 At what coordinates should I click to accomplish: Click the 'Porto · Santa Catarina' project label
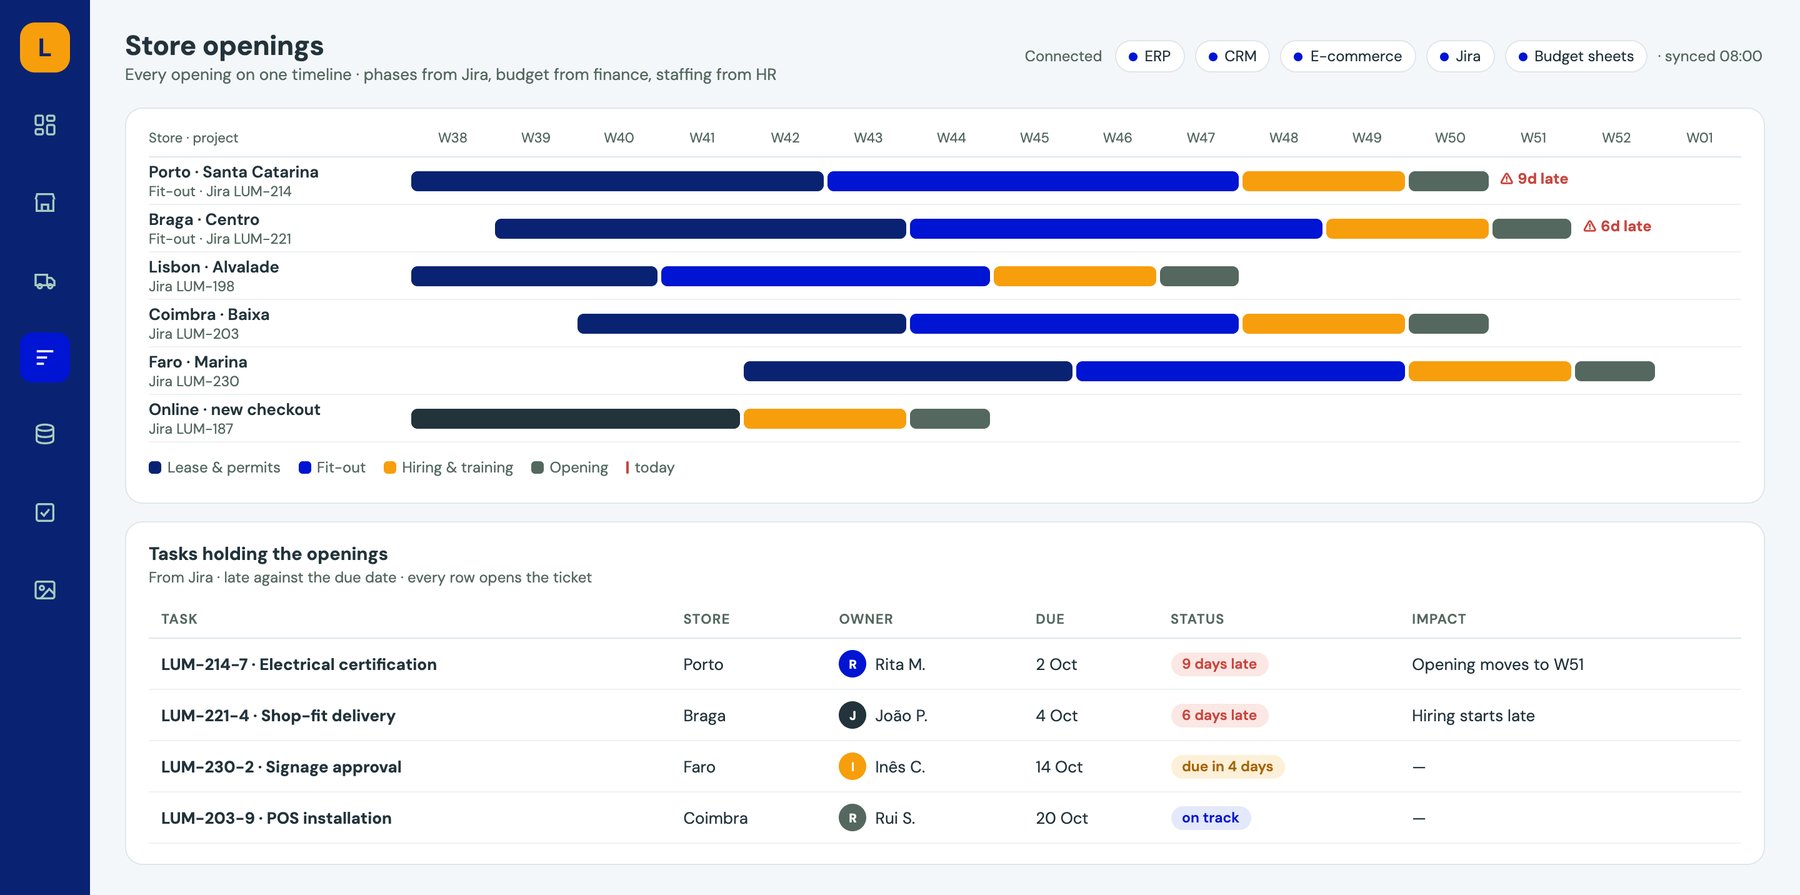click(x=234, y=172)
